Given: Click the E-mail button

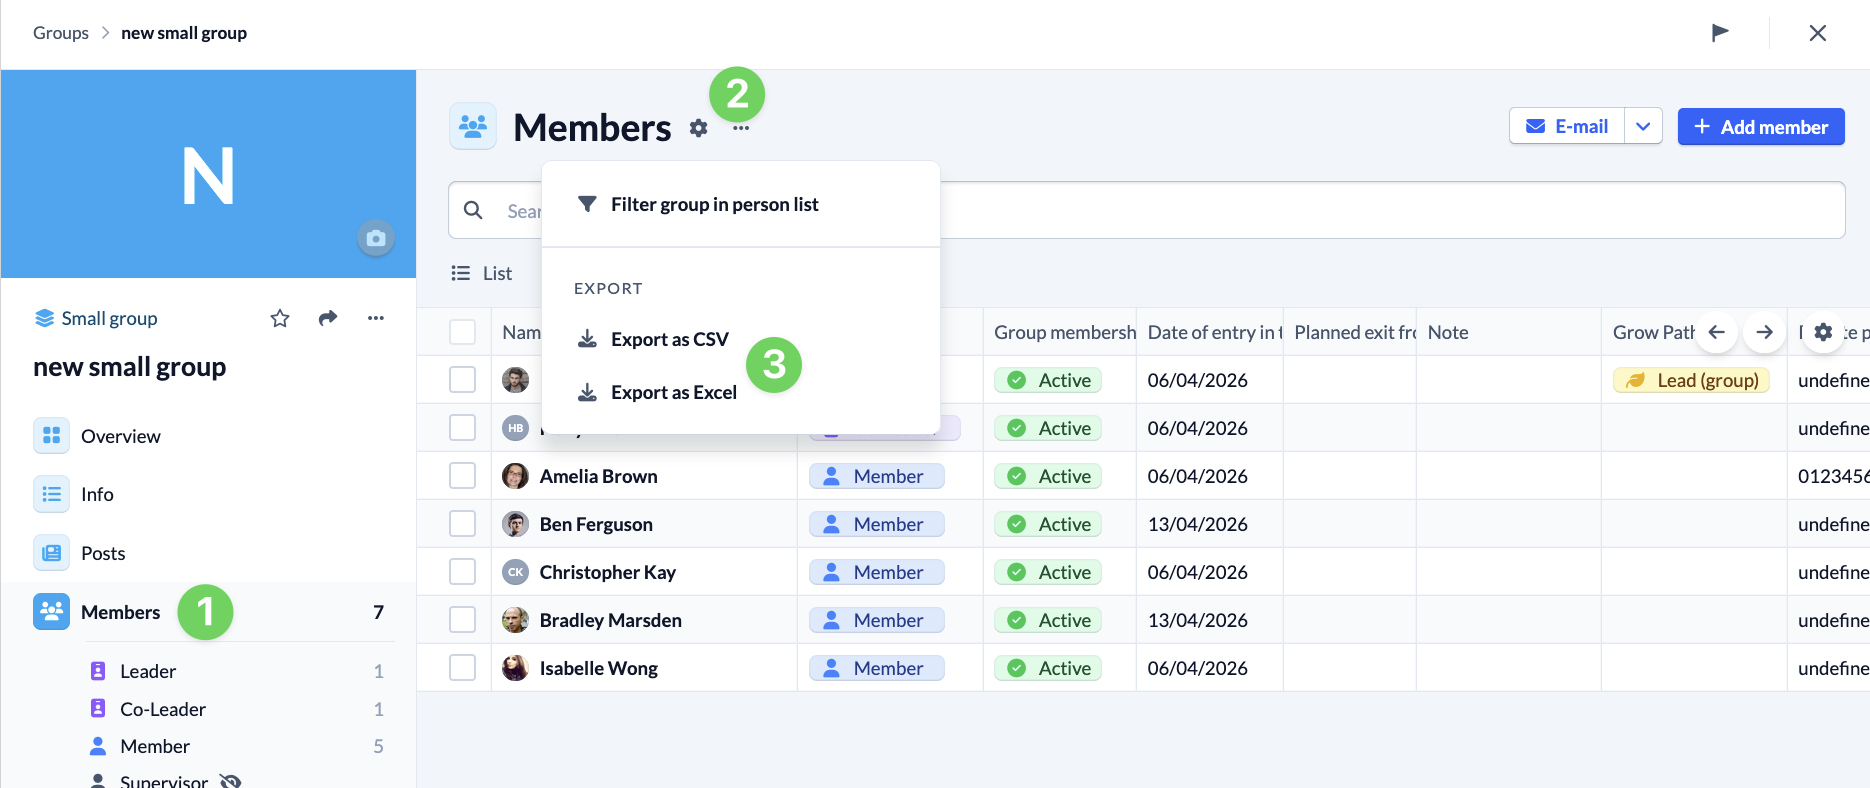Looking at the screenshot, I should (1567, 127).
